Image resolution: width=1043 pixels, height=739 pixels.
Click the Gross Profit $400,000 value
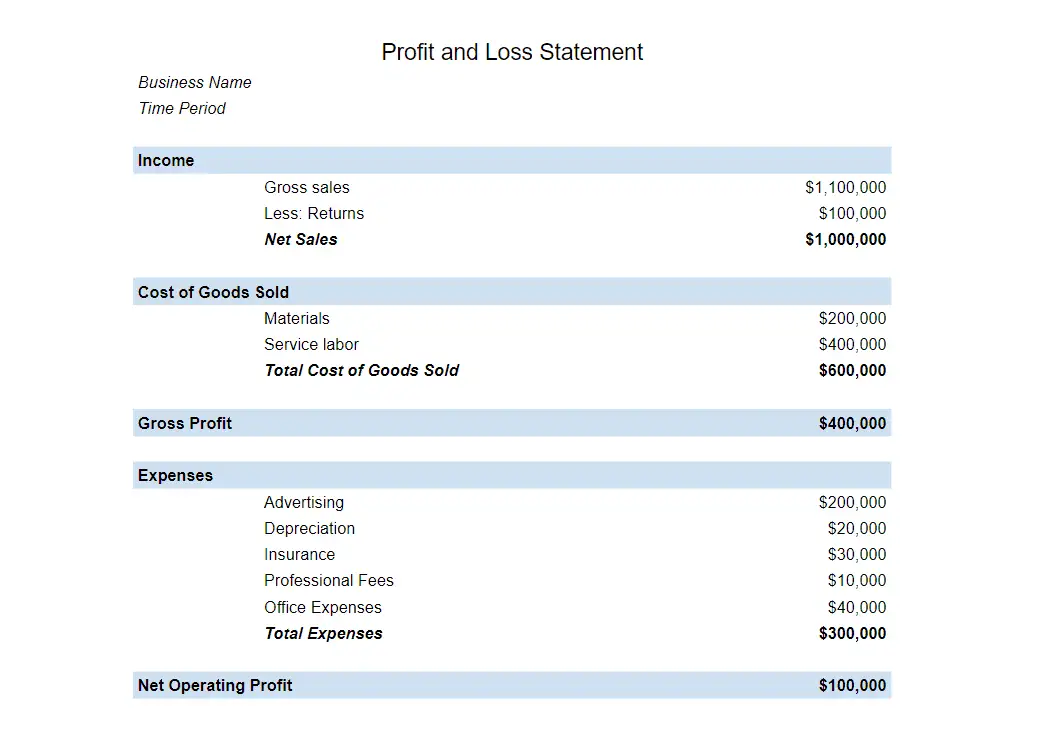click(852, 423)
